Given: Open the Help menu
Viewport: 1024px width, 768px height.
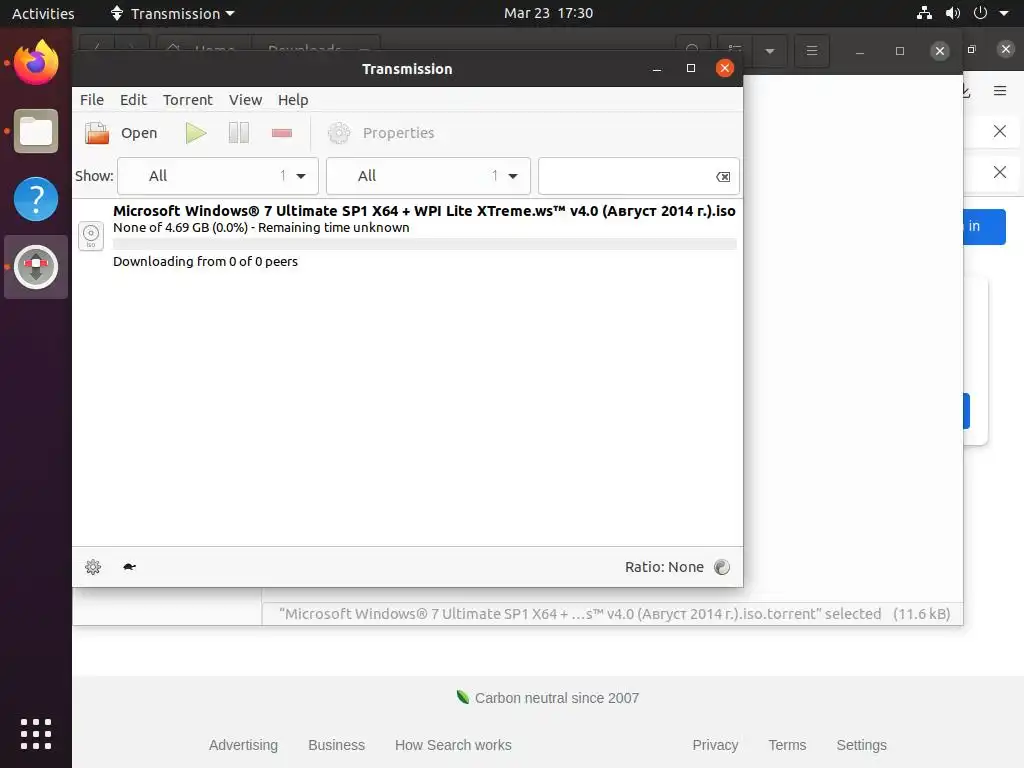Looking at the screenshot, I should coord(293,100).
